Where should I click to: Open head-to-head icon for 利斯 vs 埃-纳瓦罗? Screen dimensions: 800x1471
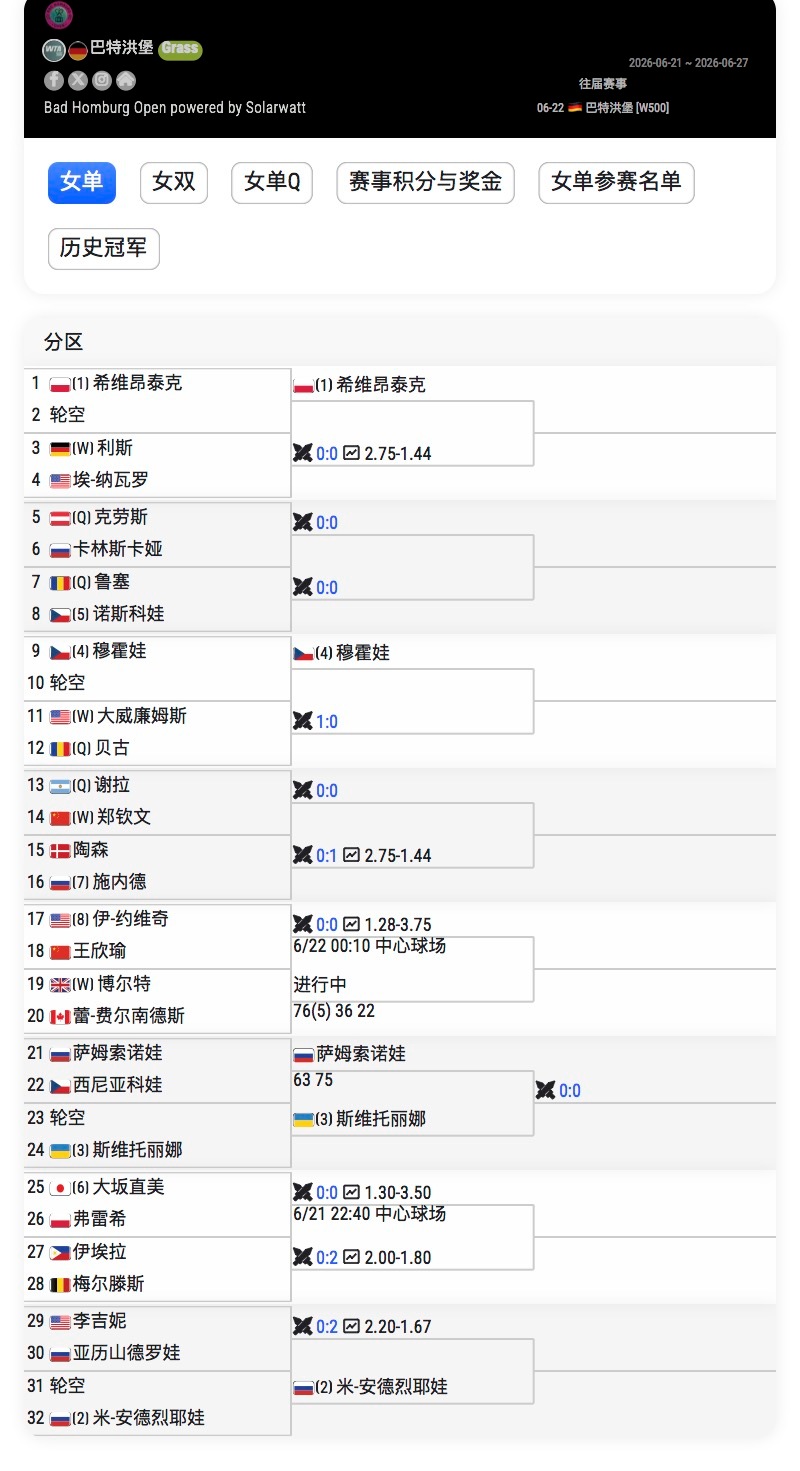(302, 453)
